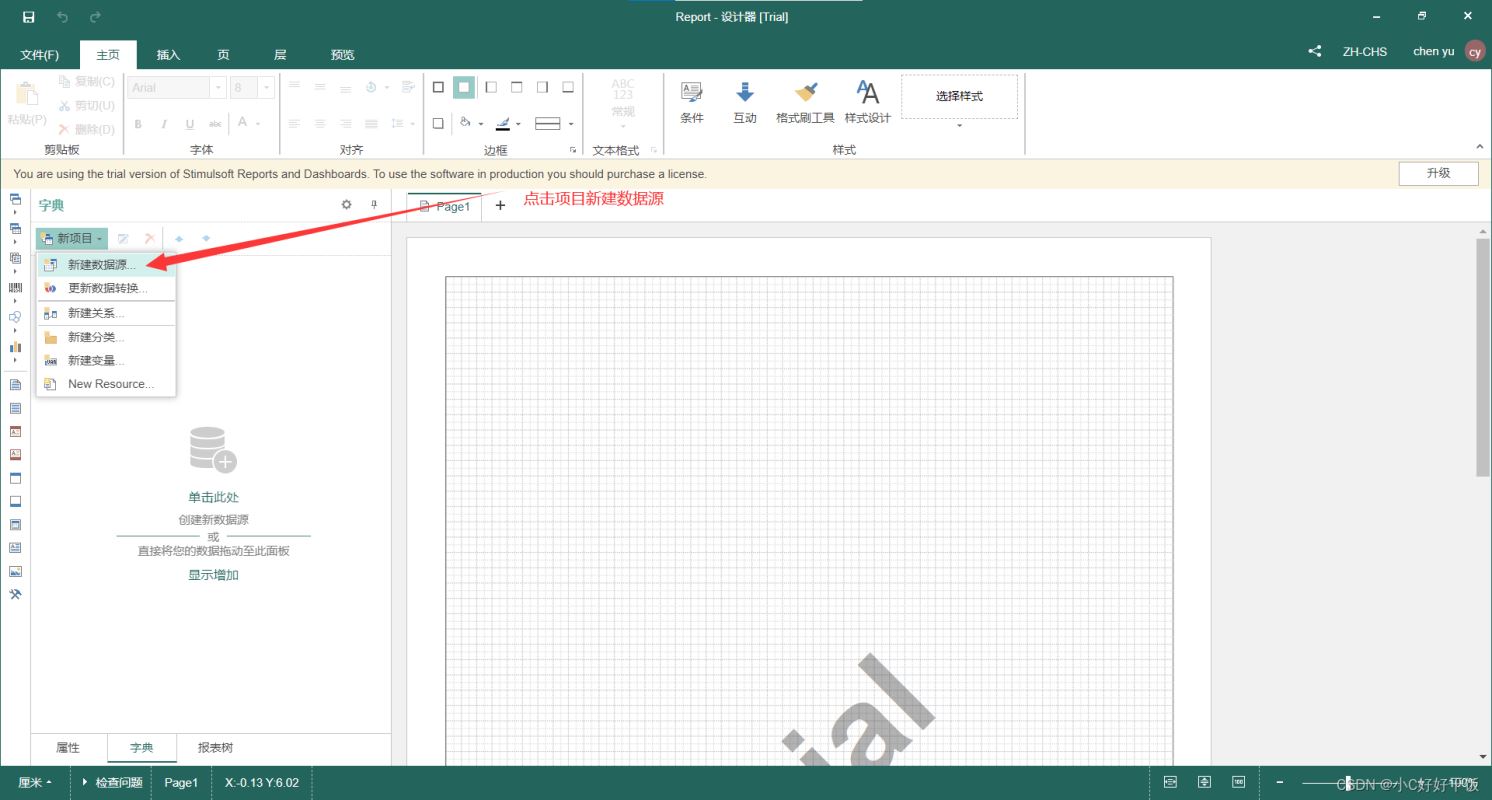The image size is (1492, 800).
Task: Toggle the strikethrough abc button
Action: 215,124
